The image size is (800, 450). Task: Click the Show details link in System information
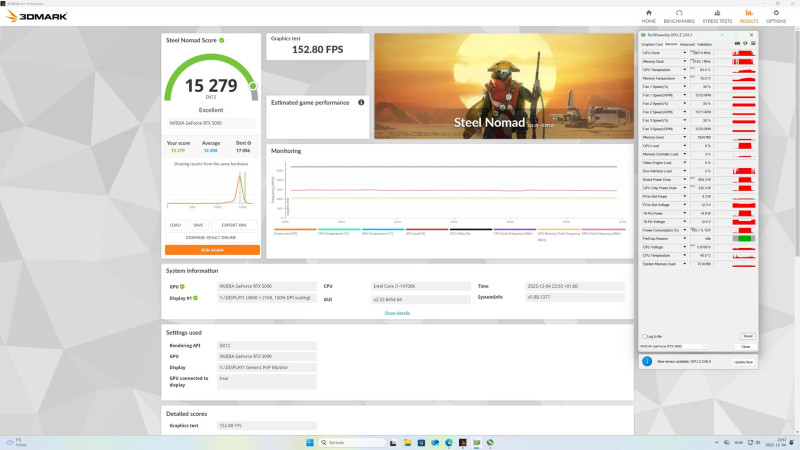coord(397,313)
